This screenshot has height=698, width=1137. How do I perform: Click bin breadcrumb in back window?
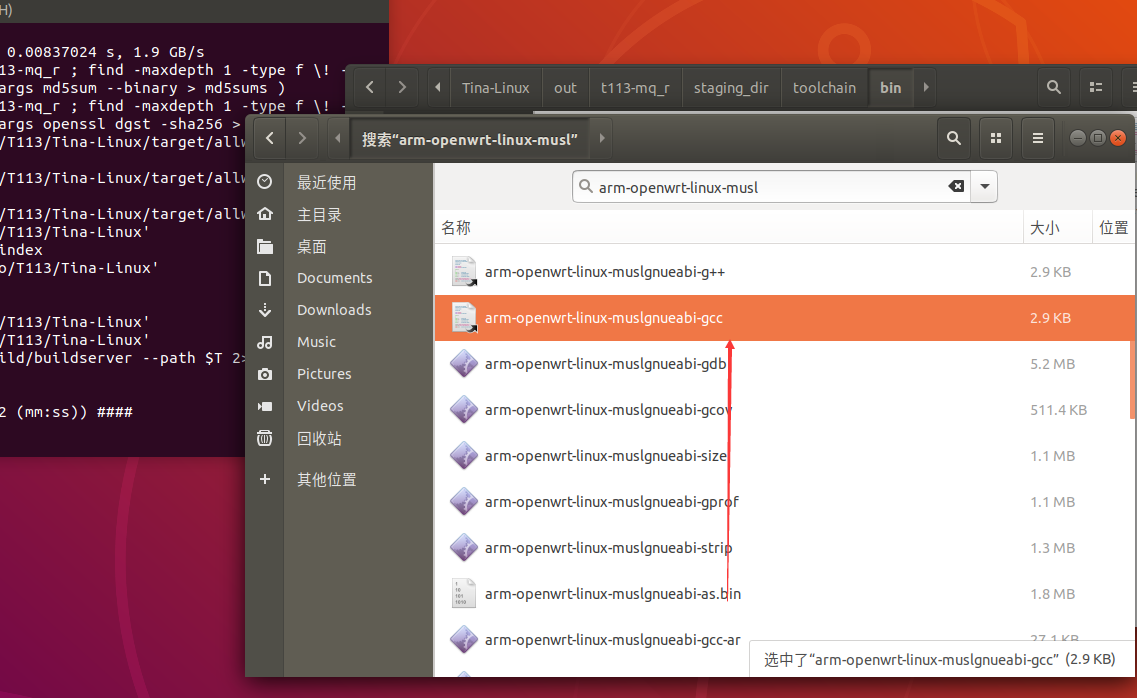click(890, 88)
